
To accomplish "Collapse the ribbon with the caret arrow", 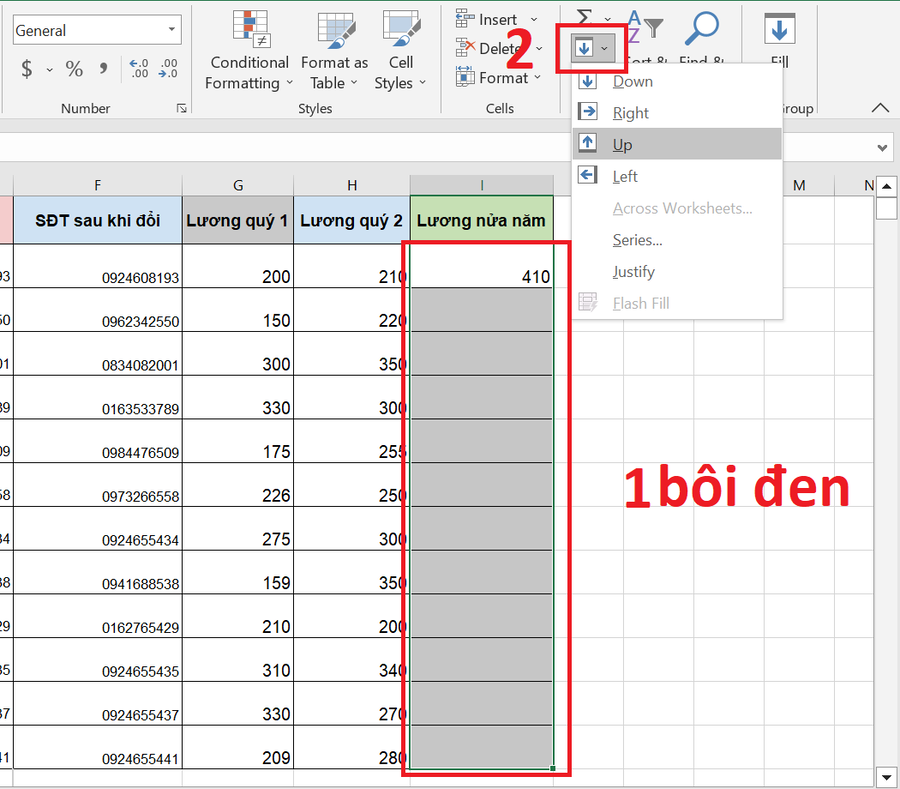I will click(880, 108).
